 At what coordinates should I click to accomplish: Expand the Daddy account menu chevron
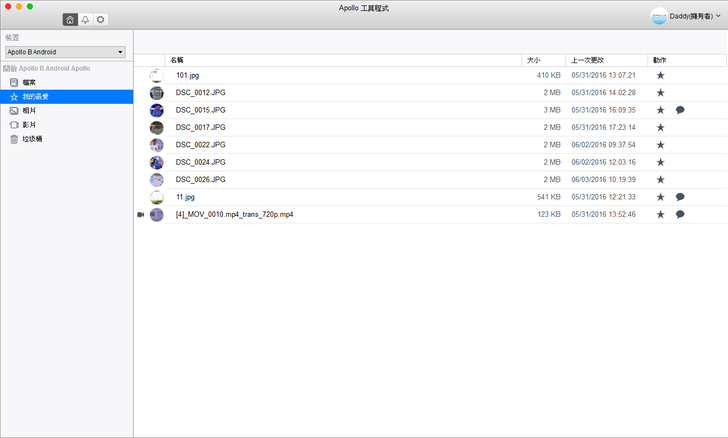click(x=718, y=16)
